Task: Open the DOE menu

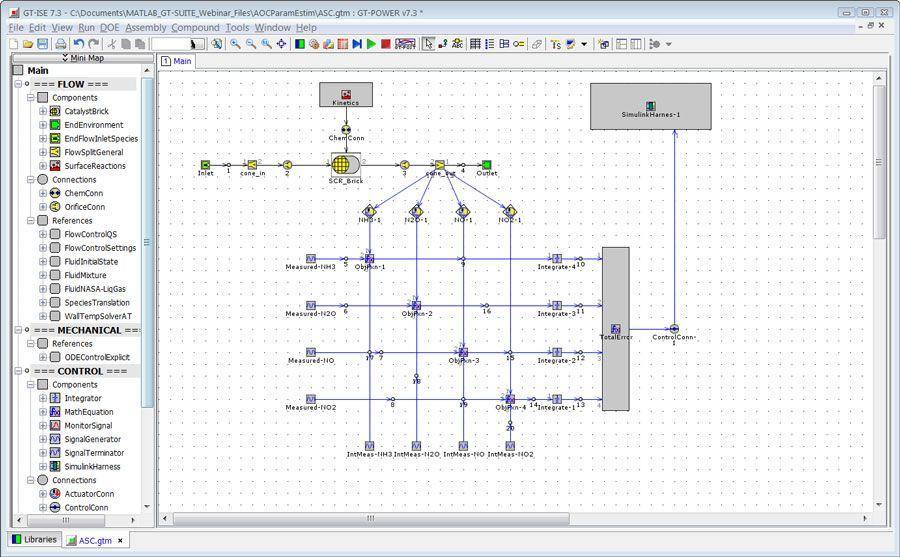Action: 110,28
